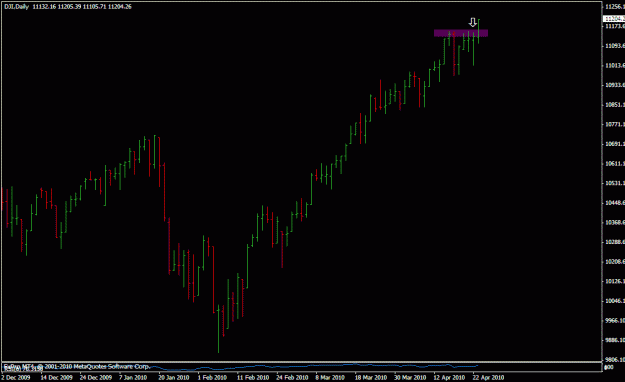
Task: Select the purple resistance rectangle on the chart
Action: pyautogui.click(x=461, y=33)
